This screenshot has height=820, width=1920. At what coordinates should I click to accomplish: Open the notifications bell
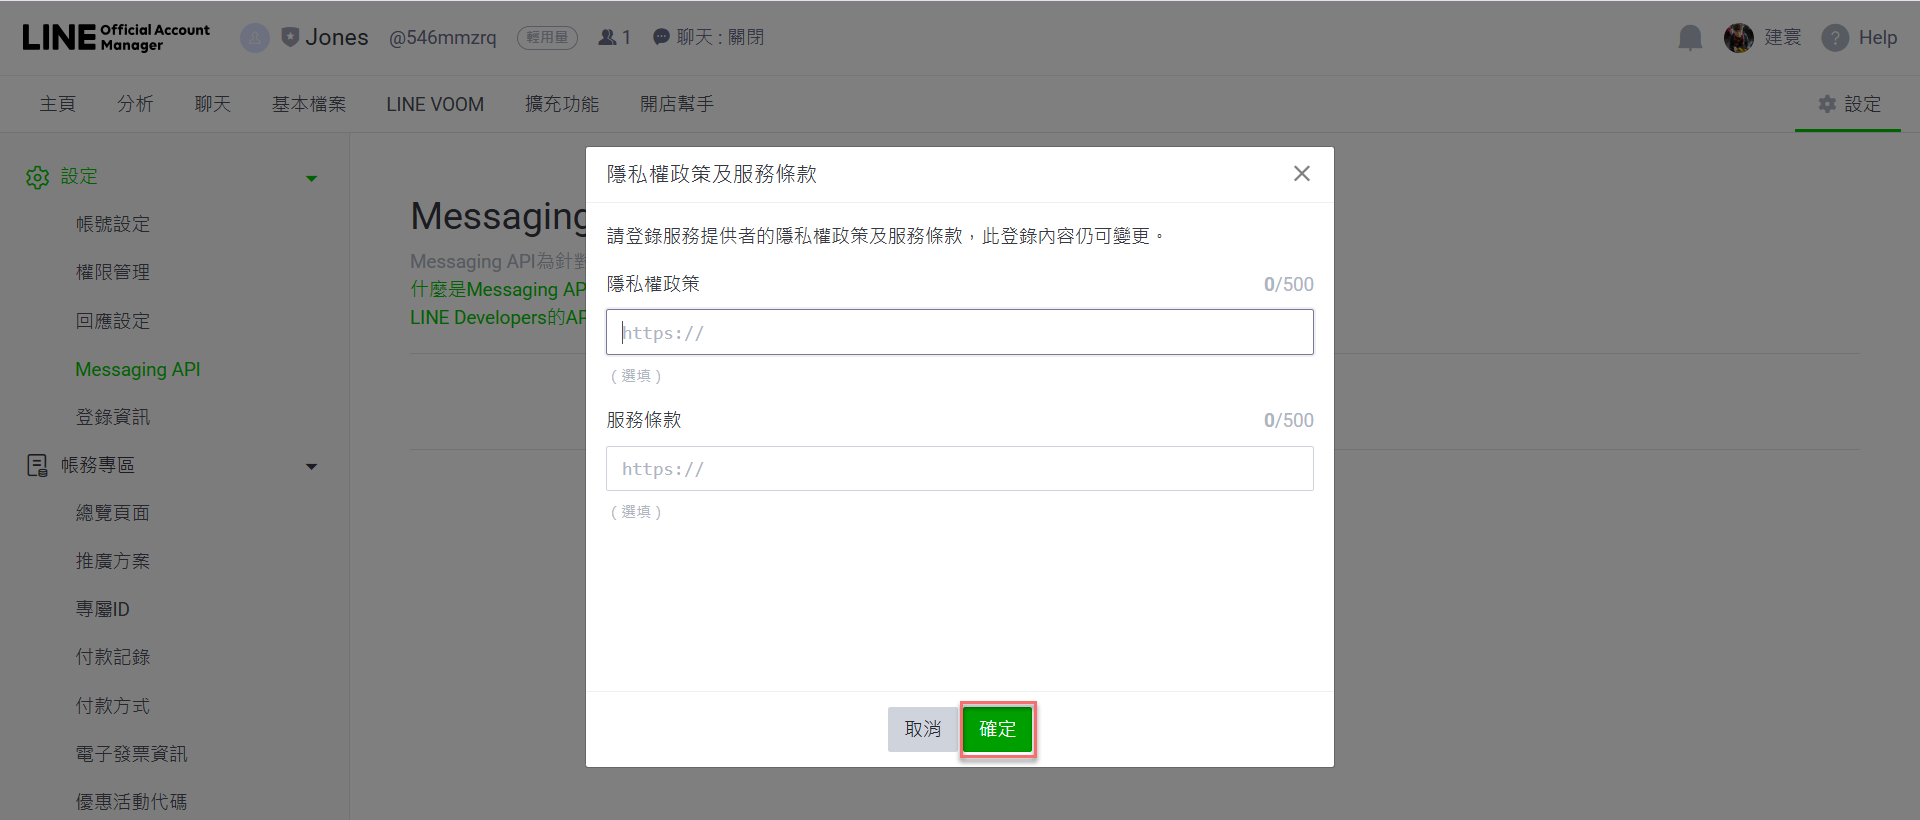[1690, 38]
